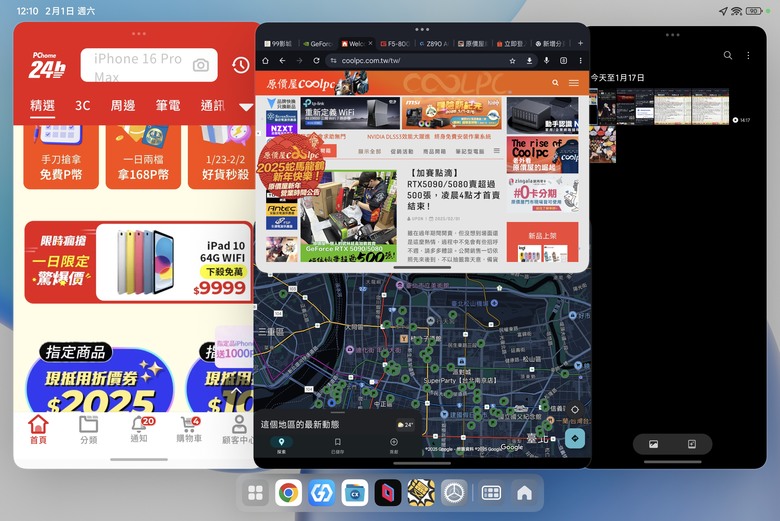
Task: Open Chrome from the dock
Action: (289, 493)
